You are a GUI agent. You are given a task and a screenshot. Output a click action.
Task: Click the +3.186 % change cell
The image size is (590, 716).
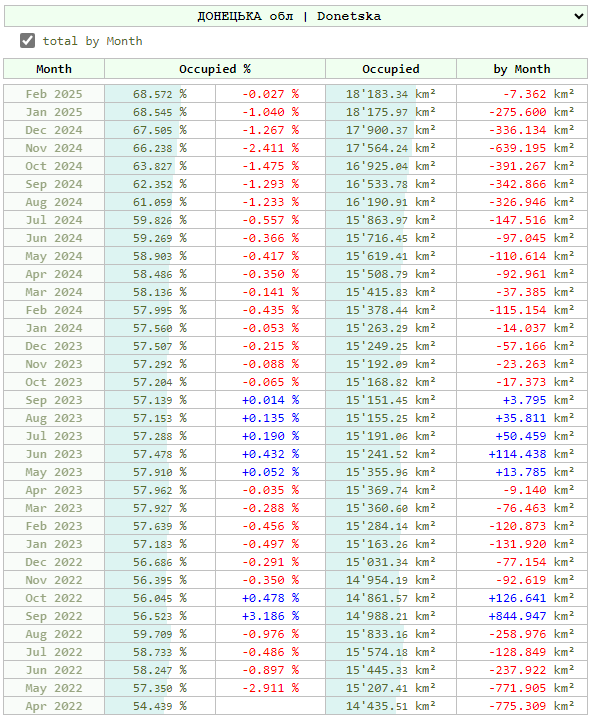pyautogui.click(x=270, y=616)
